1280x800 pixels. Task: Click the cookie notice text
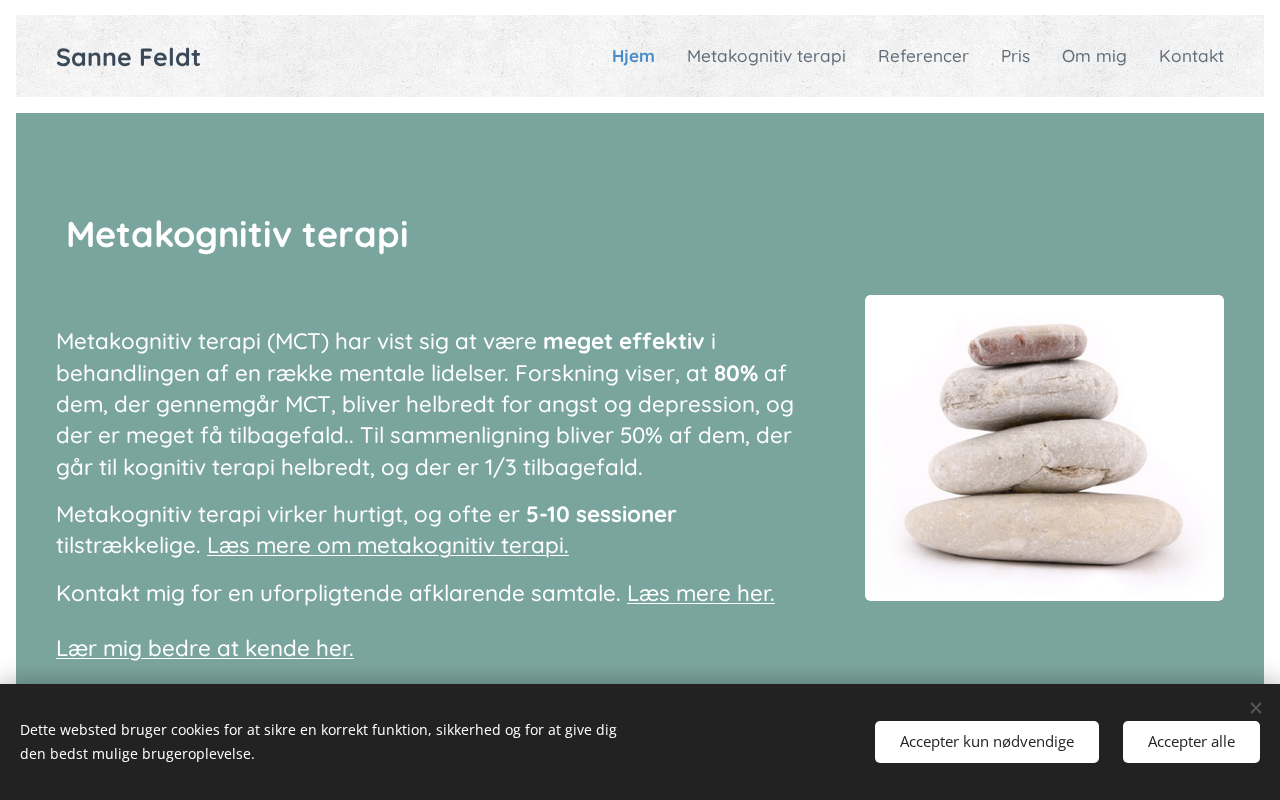pyautogui.click(x=318, y=742)
